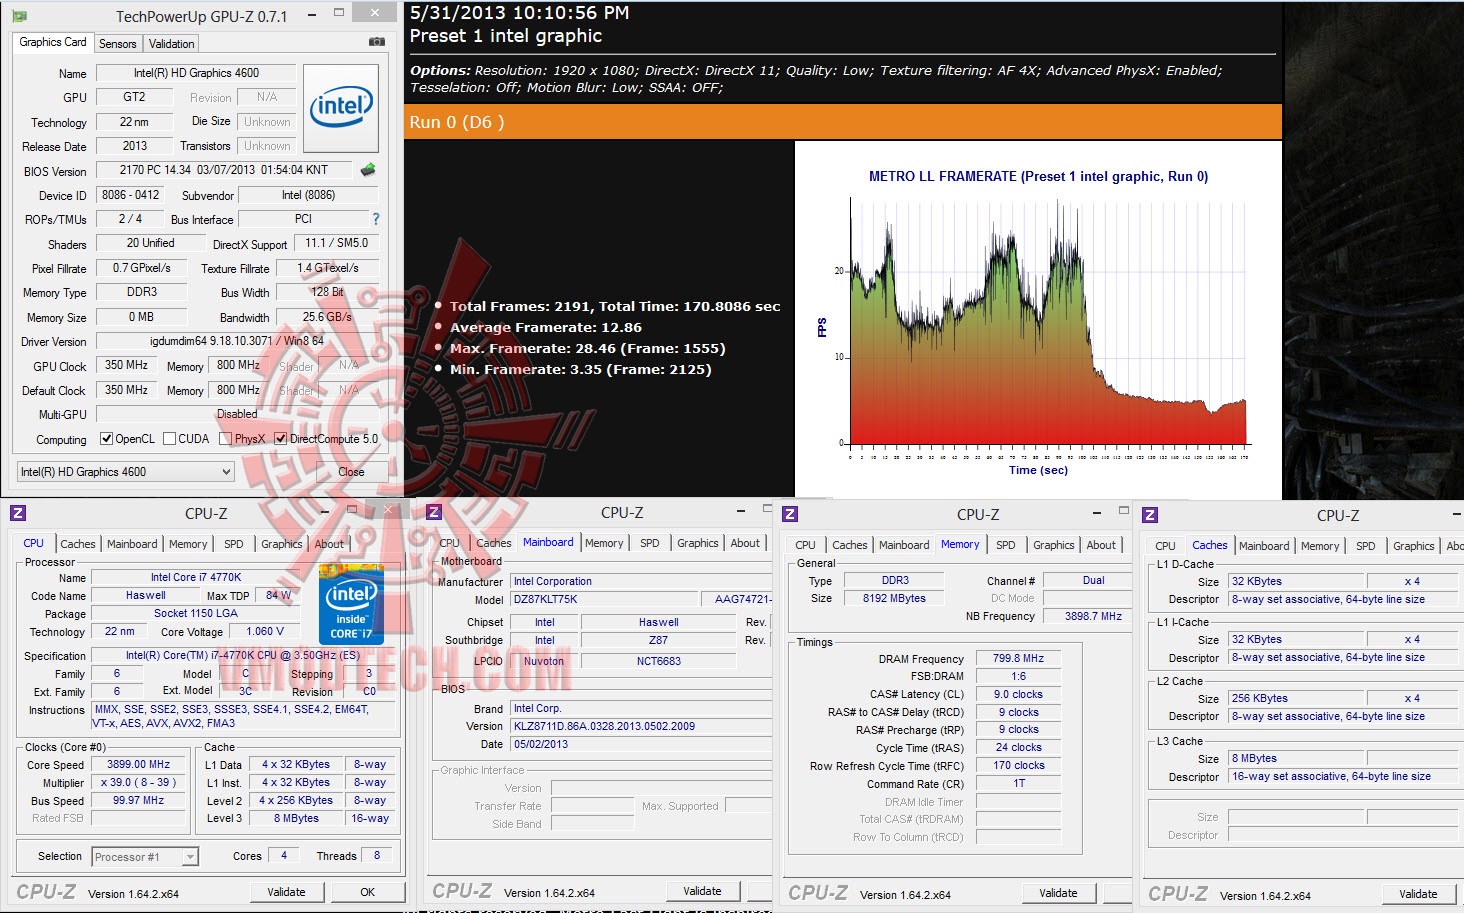Click the orange Run 0 (D6) header bar
Screen dimensions: 1464x913
843,122
